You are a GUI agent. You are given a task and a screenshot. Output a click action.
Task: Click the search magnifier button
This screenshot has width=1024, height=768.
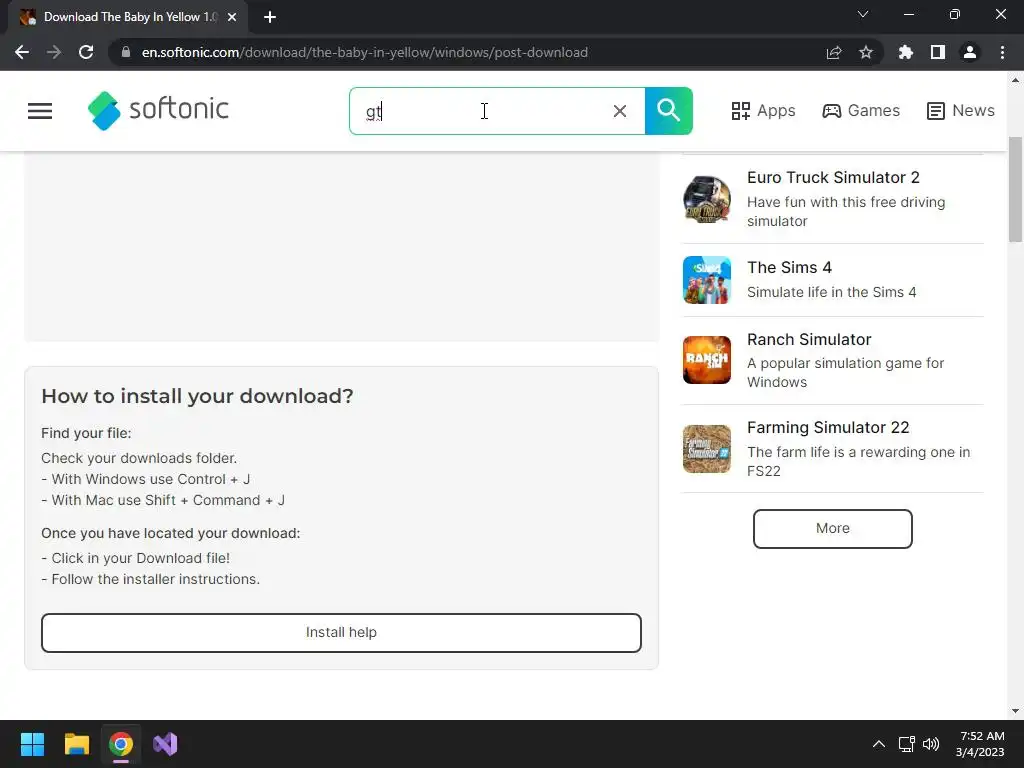pyautogui.click(x=668, y=111)
